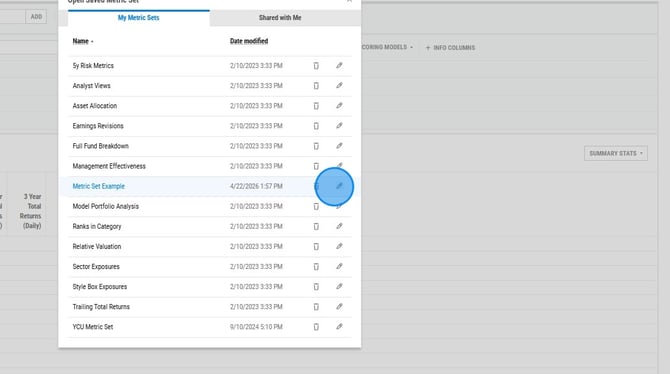Select the 4/22/2026 1:57 PM date cell

click(256, 186)
